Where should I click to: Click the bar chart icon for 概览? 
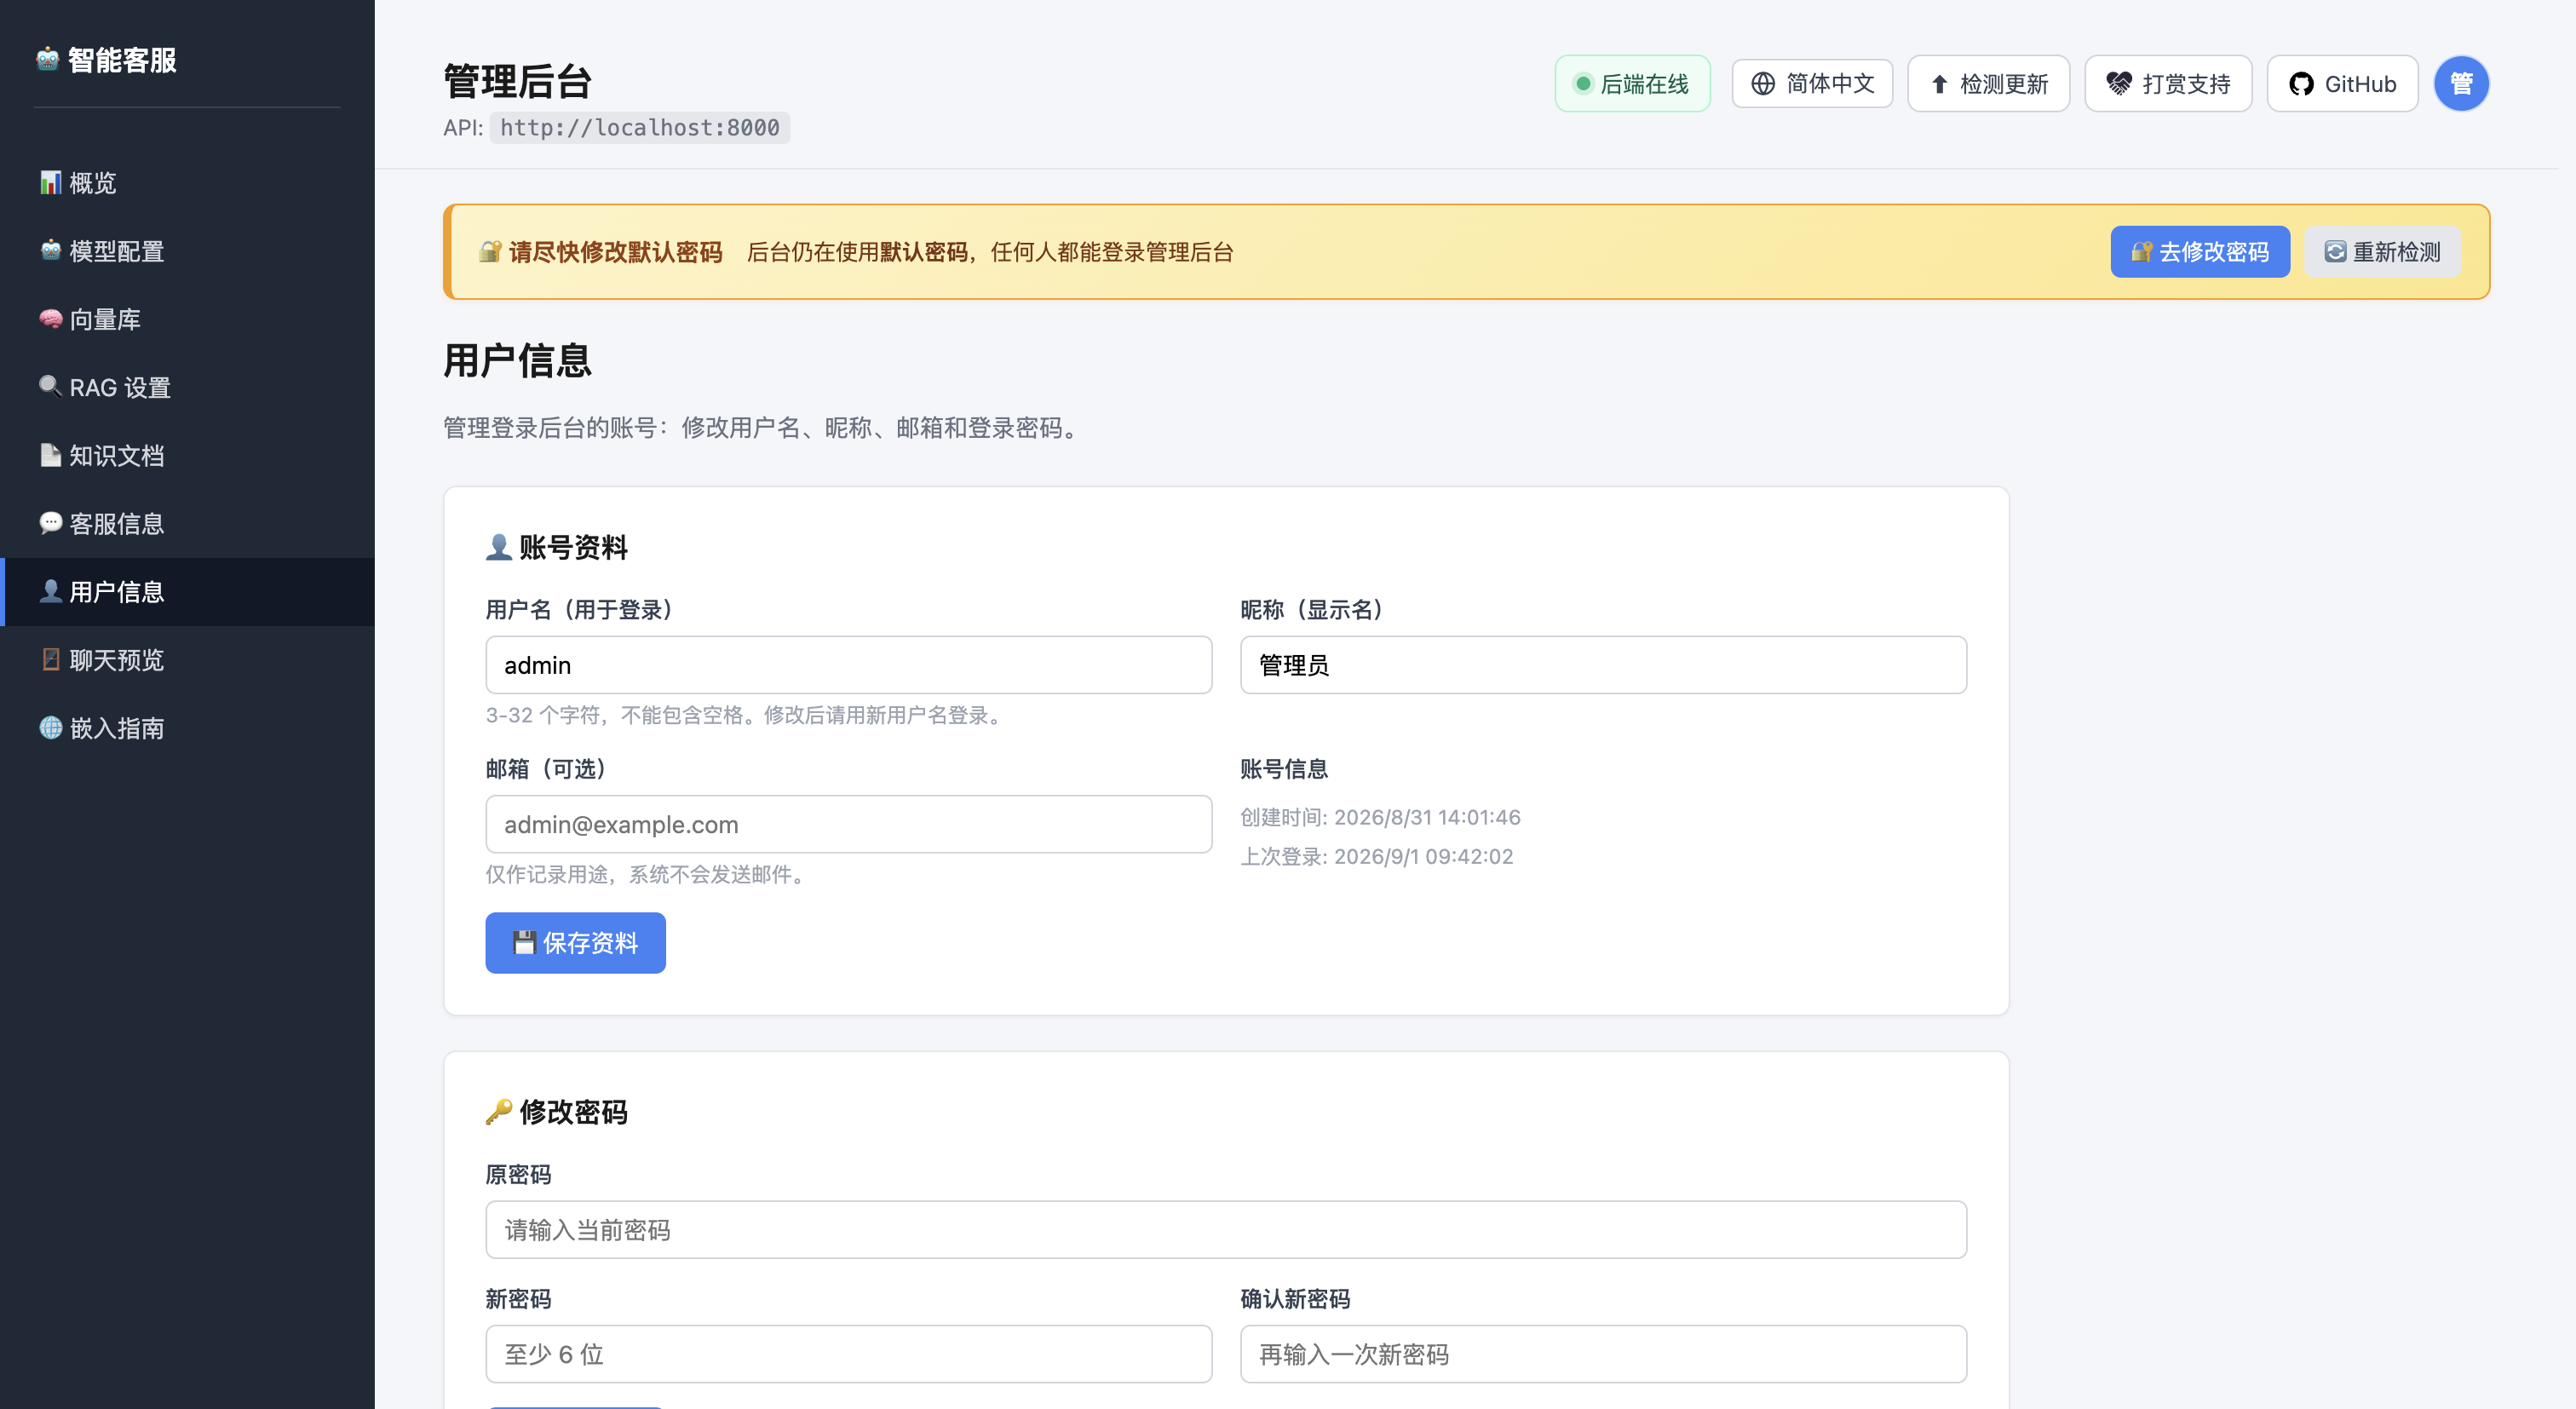(x=51, y=183)
